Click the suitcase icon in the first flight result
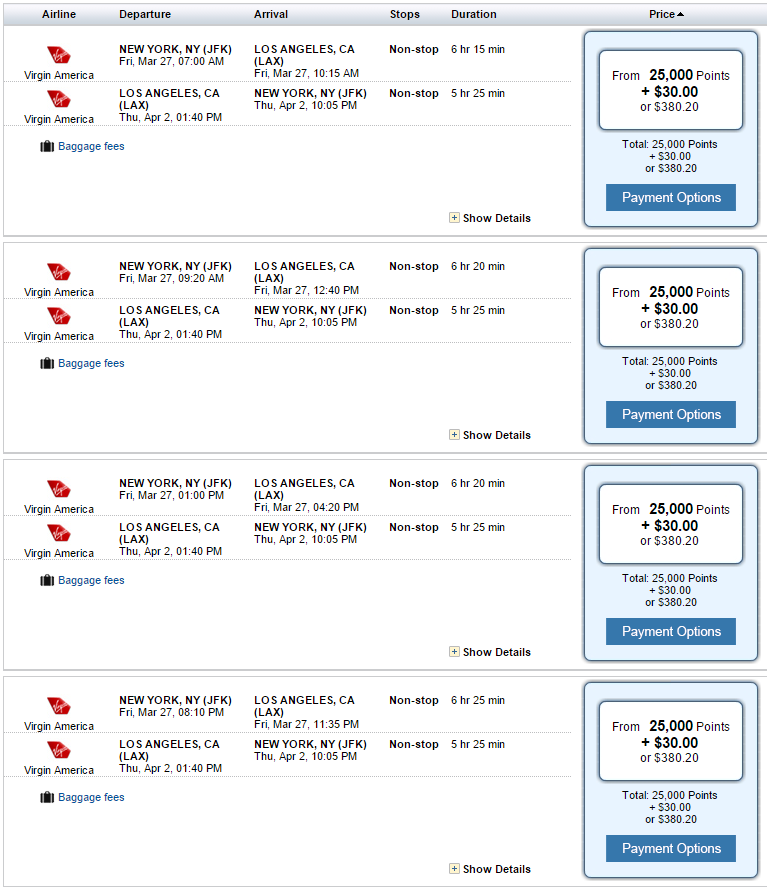This screenshot has width=767, height=887. [47, 147]
